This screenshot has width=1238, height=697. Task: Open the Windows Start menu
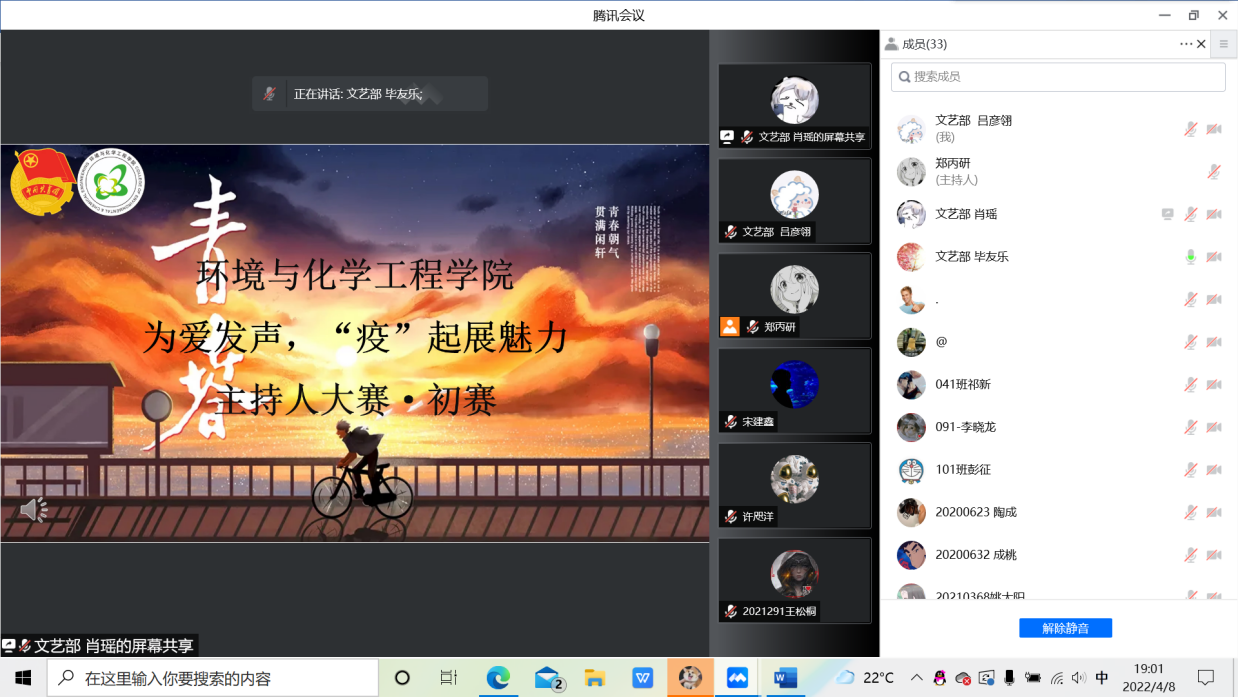[x=23, y=678]
